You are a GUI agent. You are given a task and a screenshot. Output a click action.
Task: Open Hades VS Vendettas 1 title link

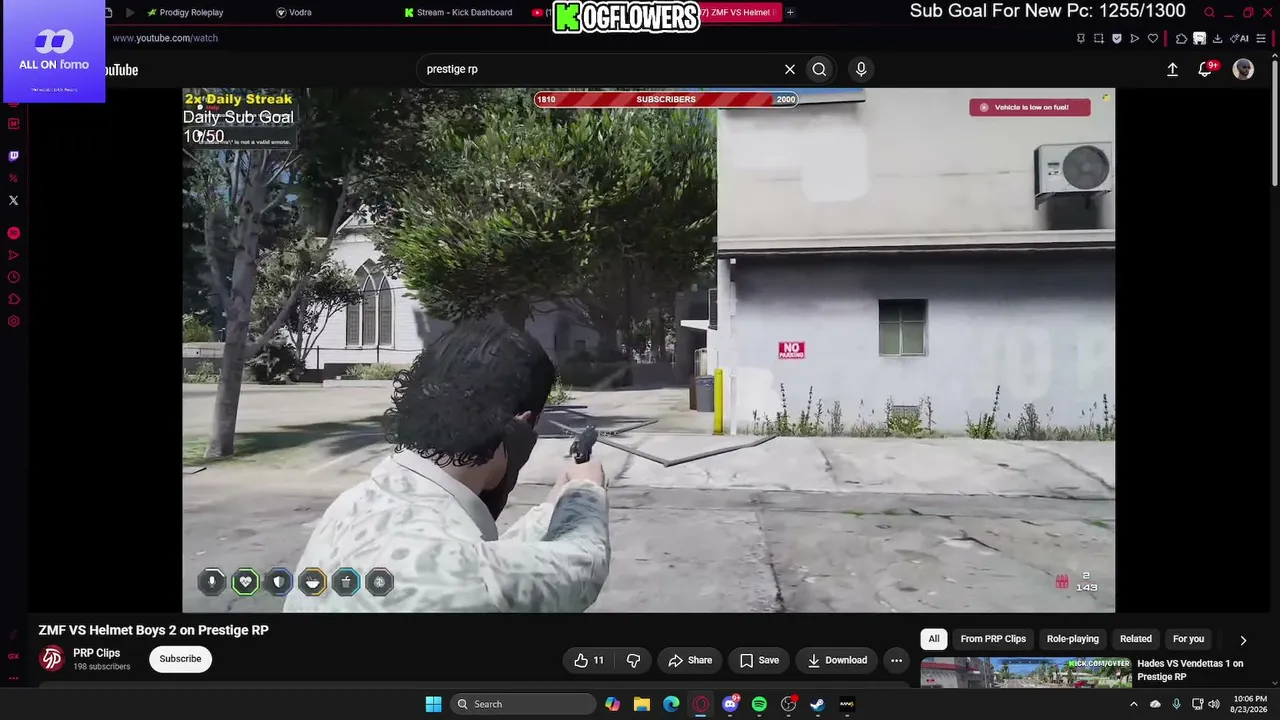1190,670
